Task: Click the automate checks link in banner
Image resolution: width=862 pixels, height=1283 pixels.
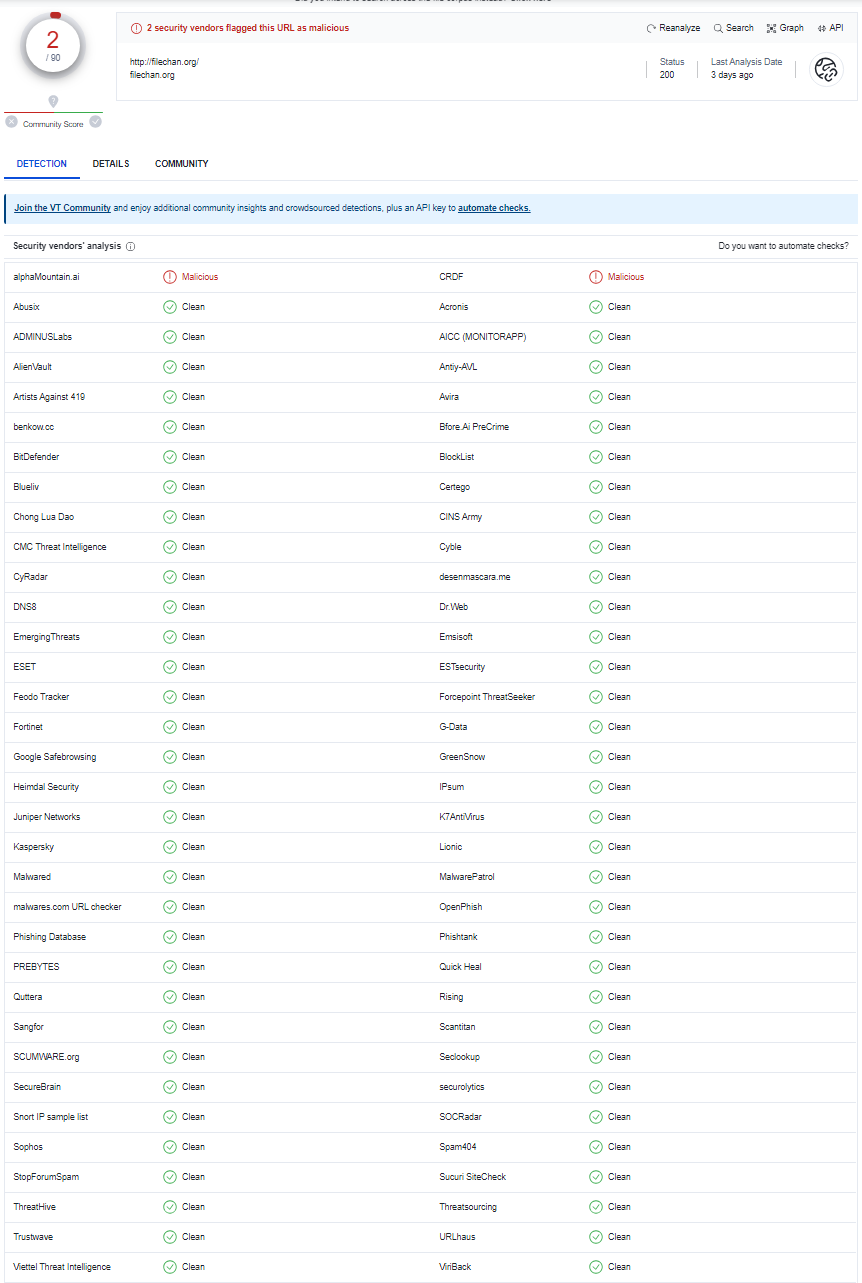Action: (494, 208)
